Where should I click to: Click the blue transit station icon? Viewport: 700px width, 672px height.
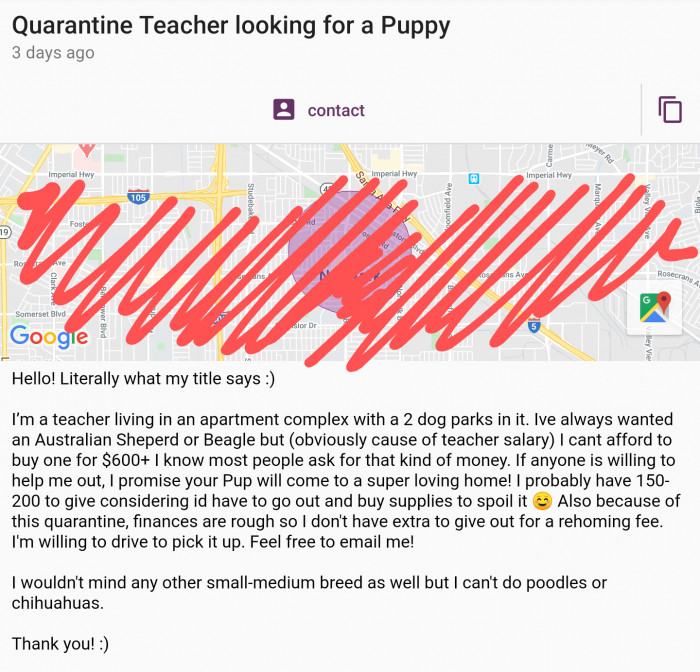click(474, 179)
